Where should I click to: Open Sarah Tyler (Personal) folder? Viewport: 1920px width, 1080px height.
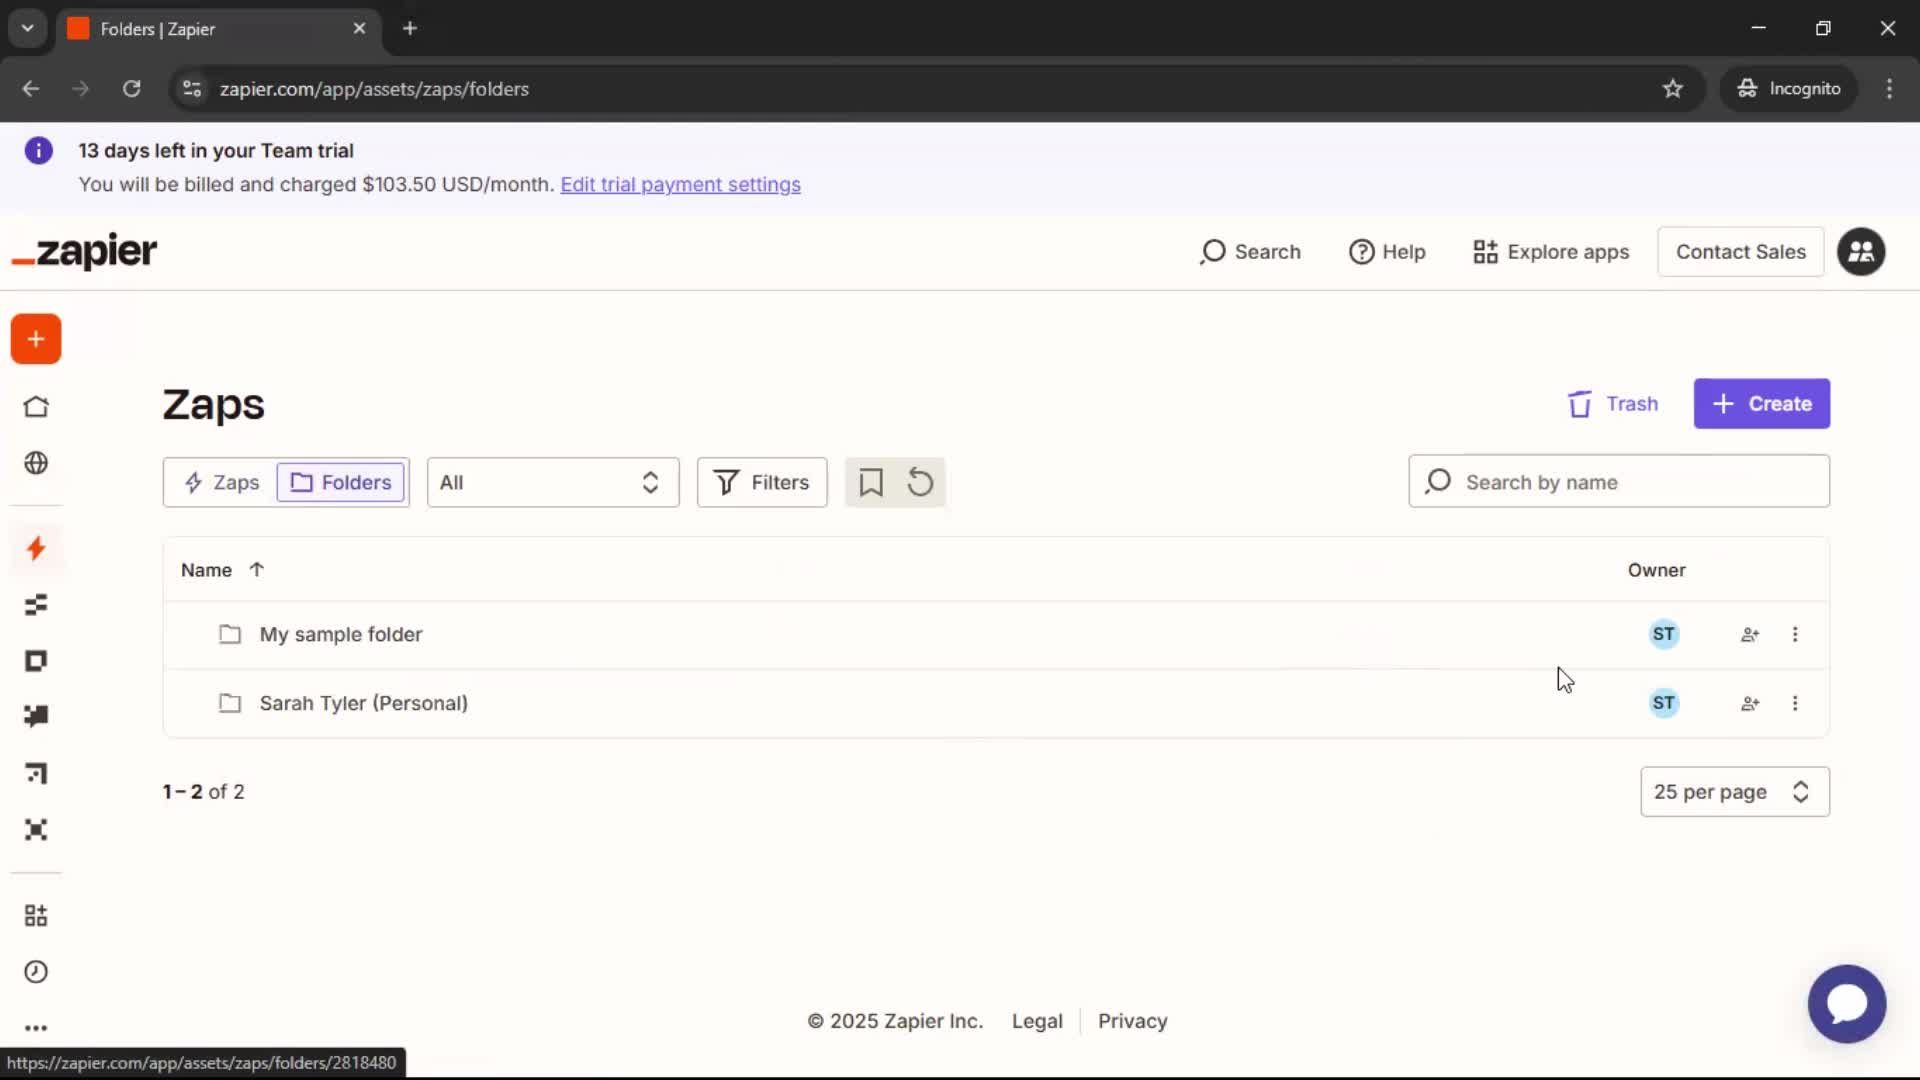363,703
